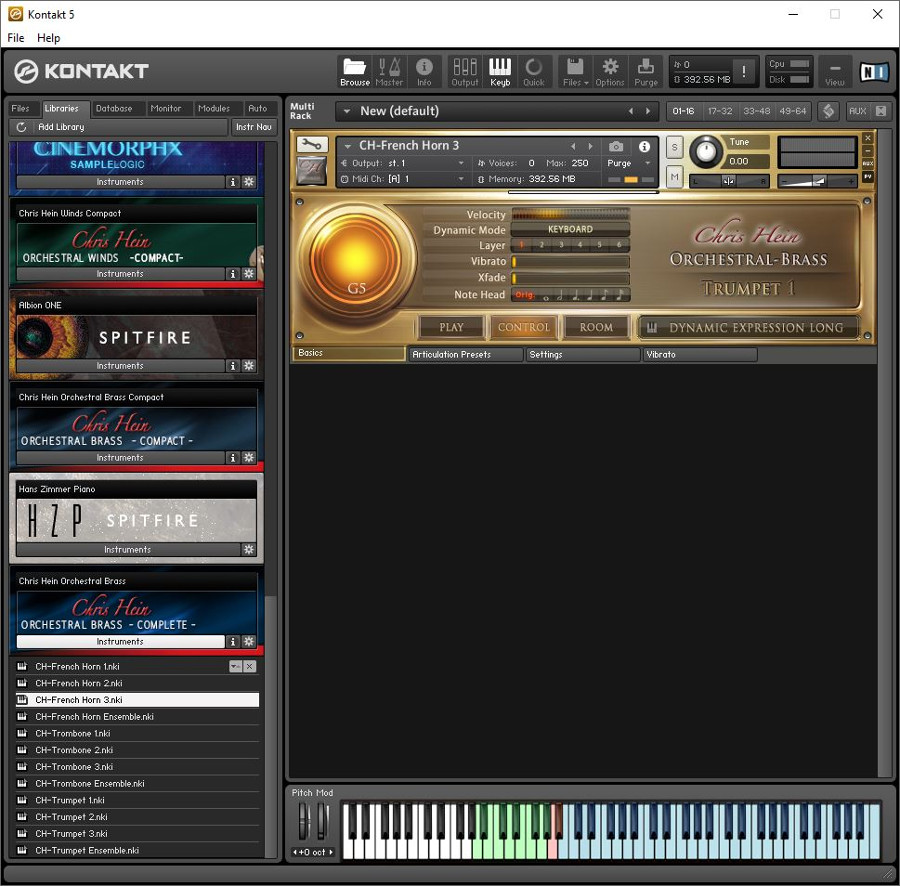The image size is (900, 886).
Task: Show the instrument info icon in header
Action: pos(644,146)
